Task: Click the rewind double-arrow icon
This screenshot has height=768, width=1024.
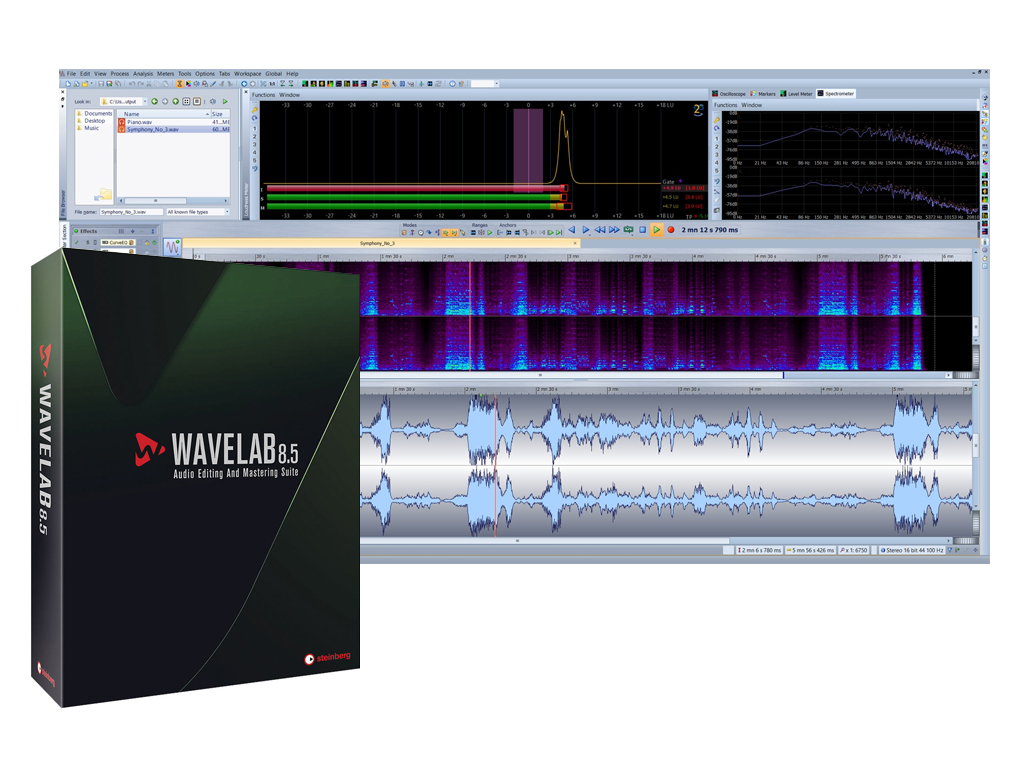Action: point(600,230)
